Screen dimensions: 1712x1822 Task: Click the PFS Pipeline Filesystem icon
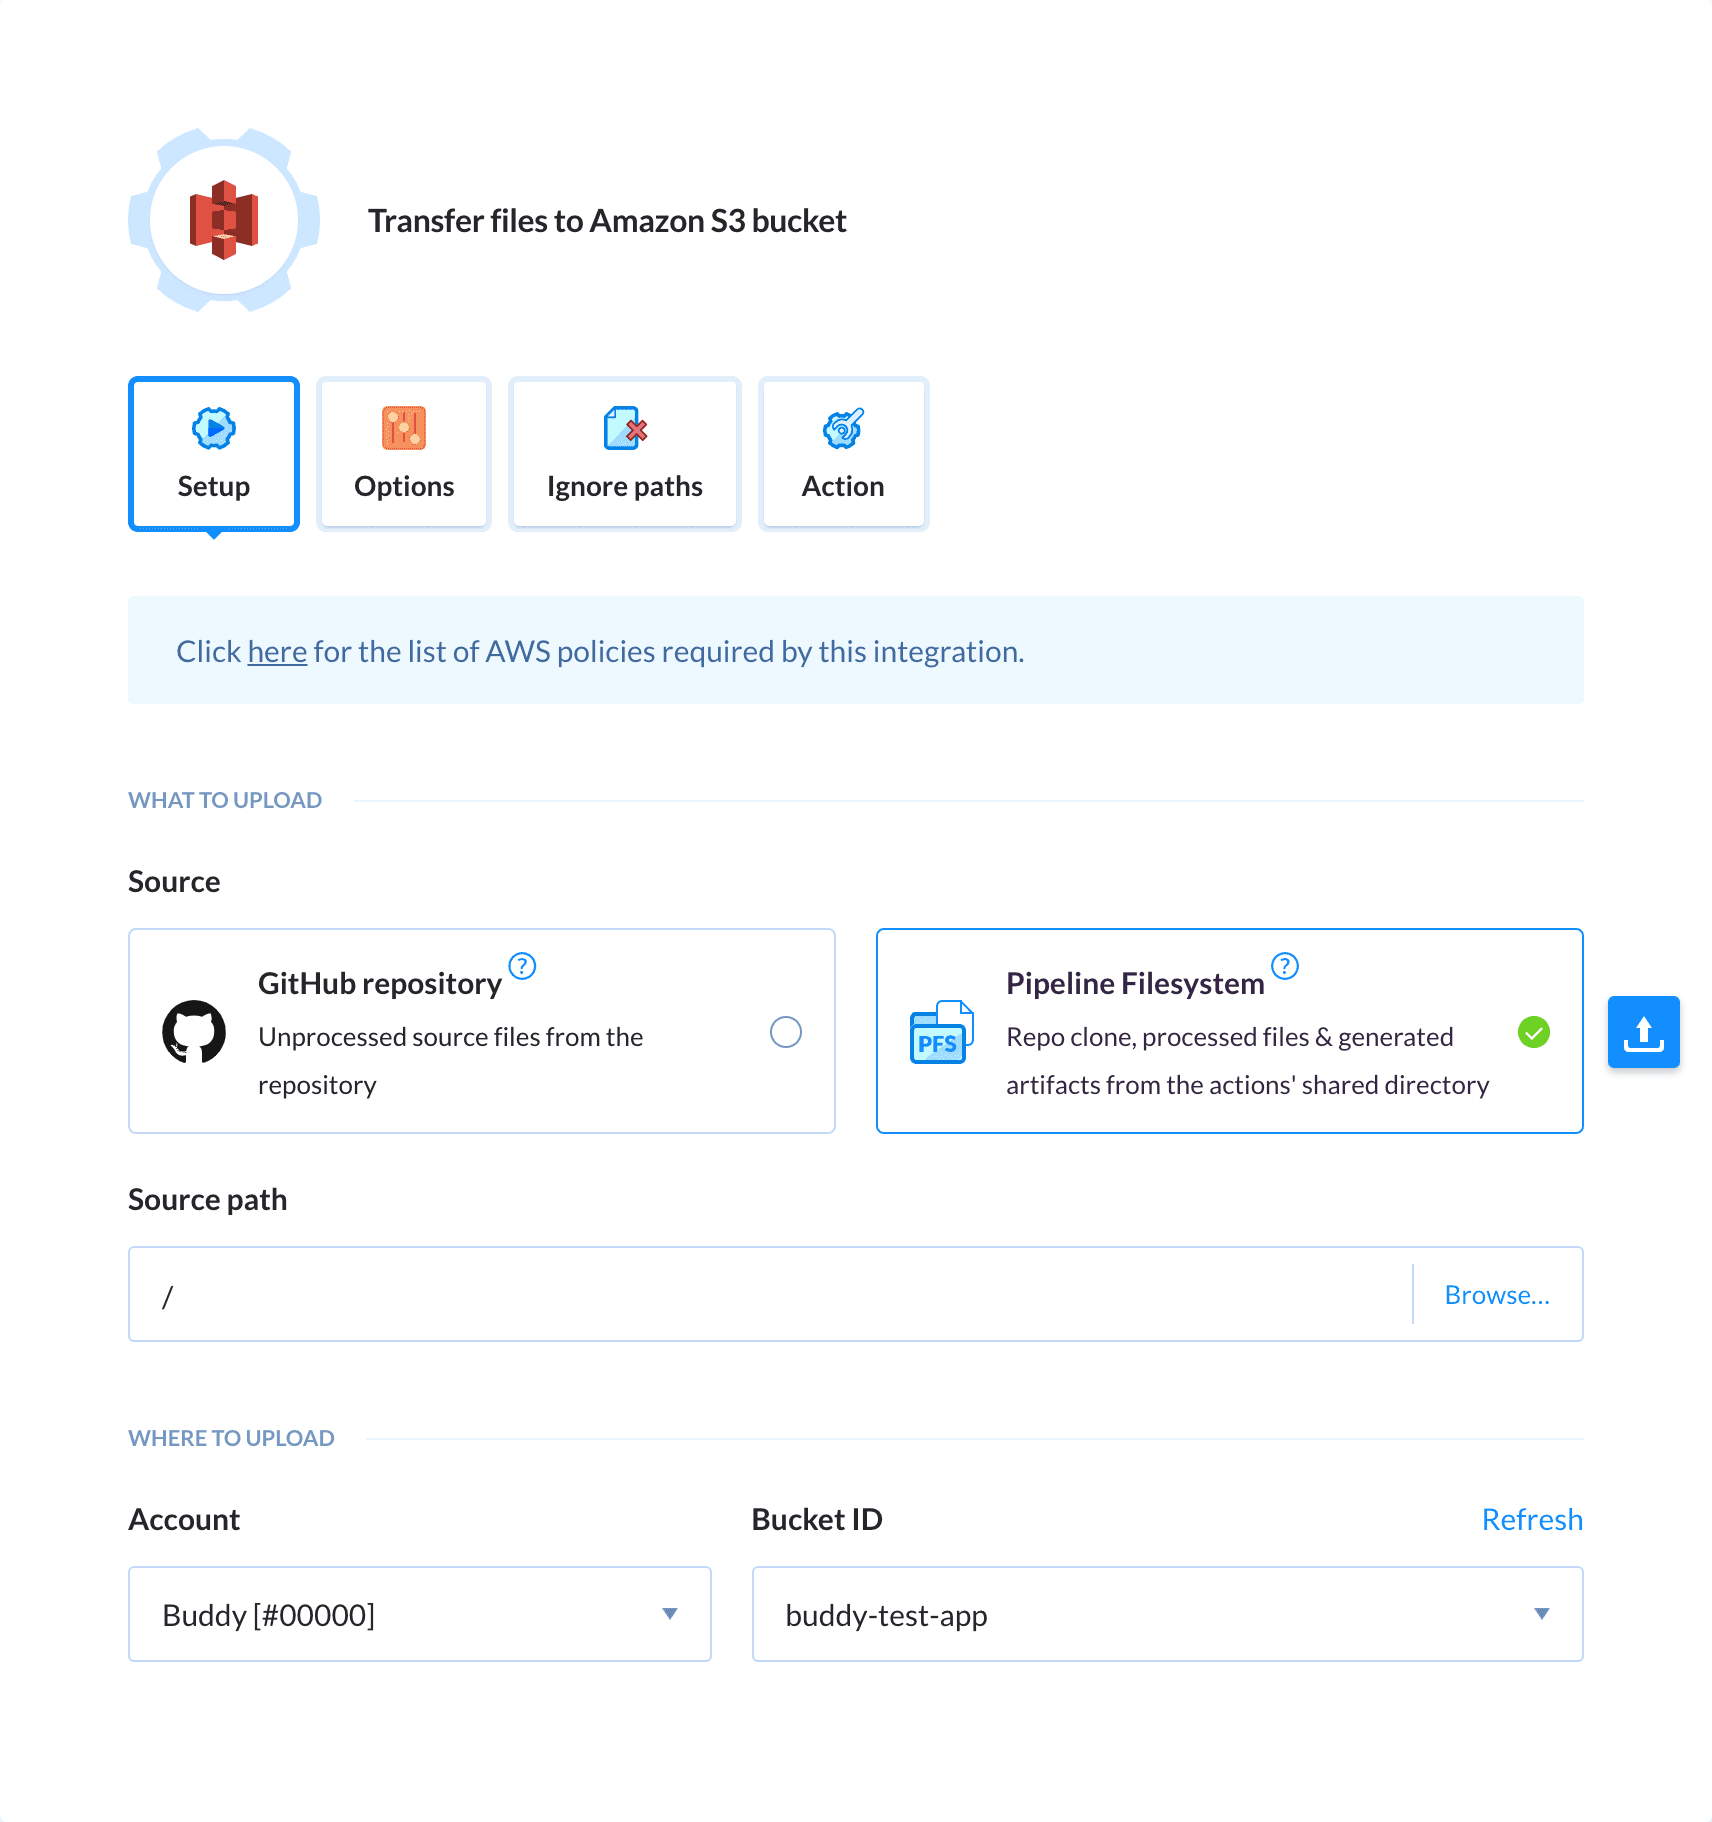[x=940, y=1033]
